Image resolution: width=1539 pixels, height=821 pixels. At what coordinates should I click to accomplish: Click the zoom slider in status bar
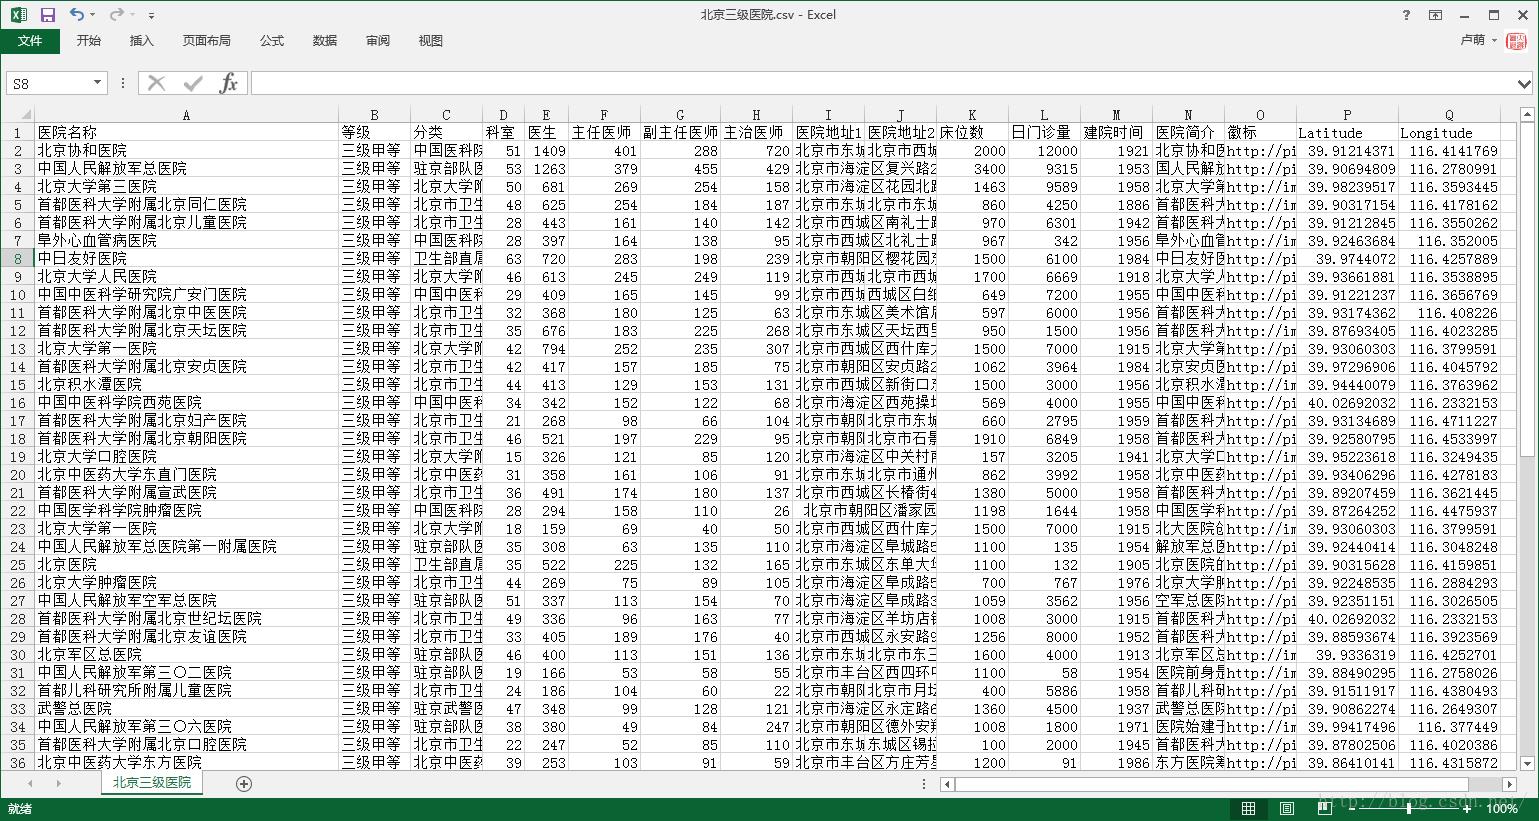pos(1409,808)
